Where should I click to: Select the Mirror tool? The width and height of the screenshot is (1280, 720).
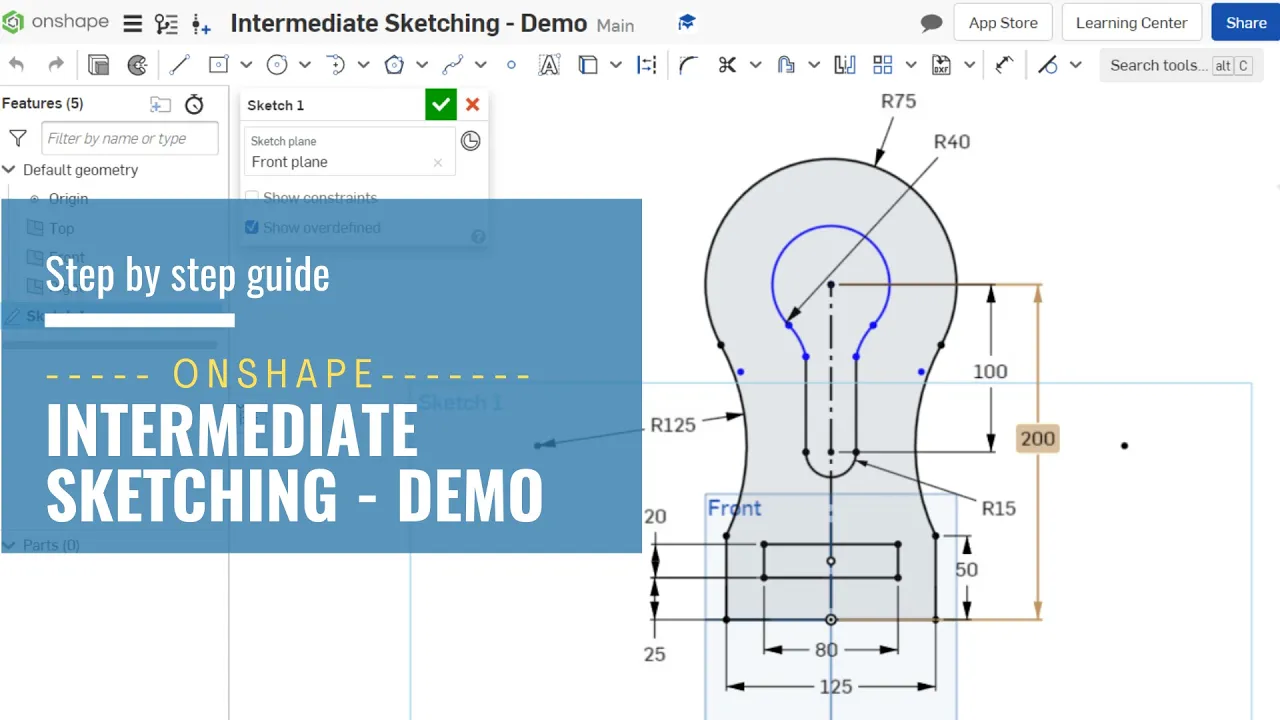845,65
